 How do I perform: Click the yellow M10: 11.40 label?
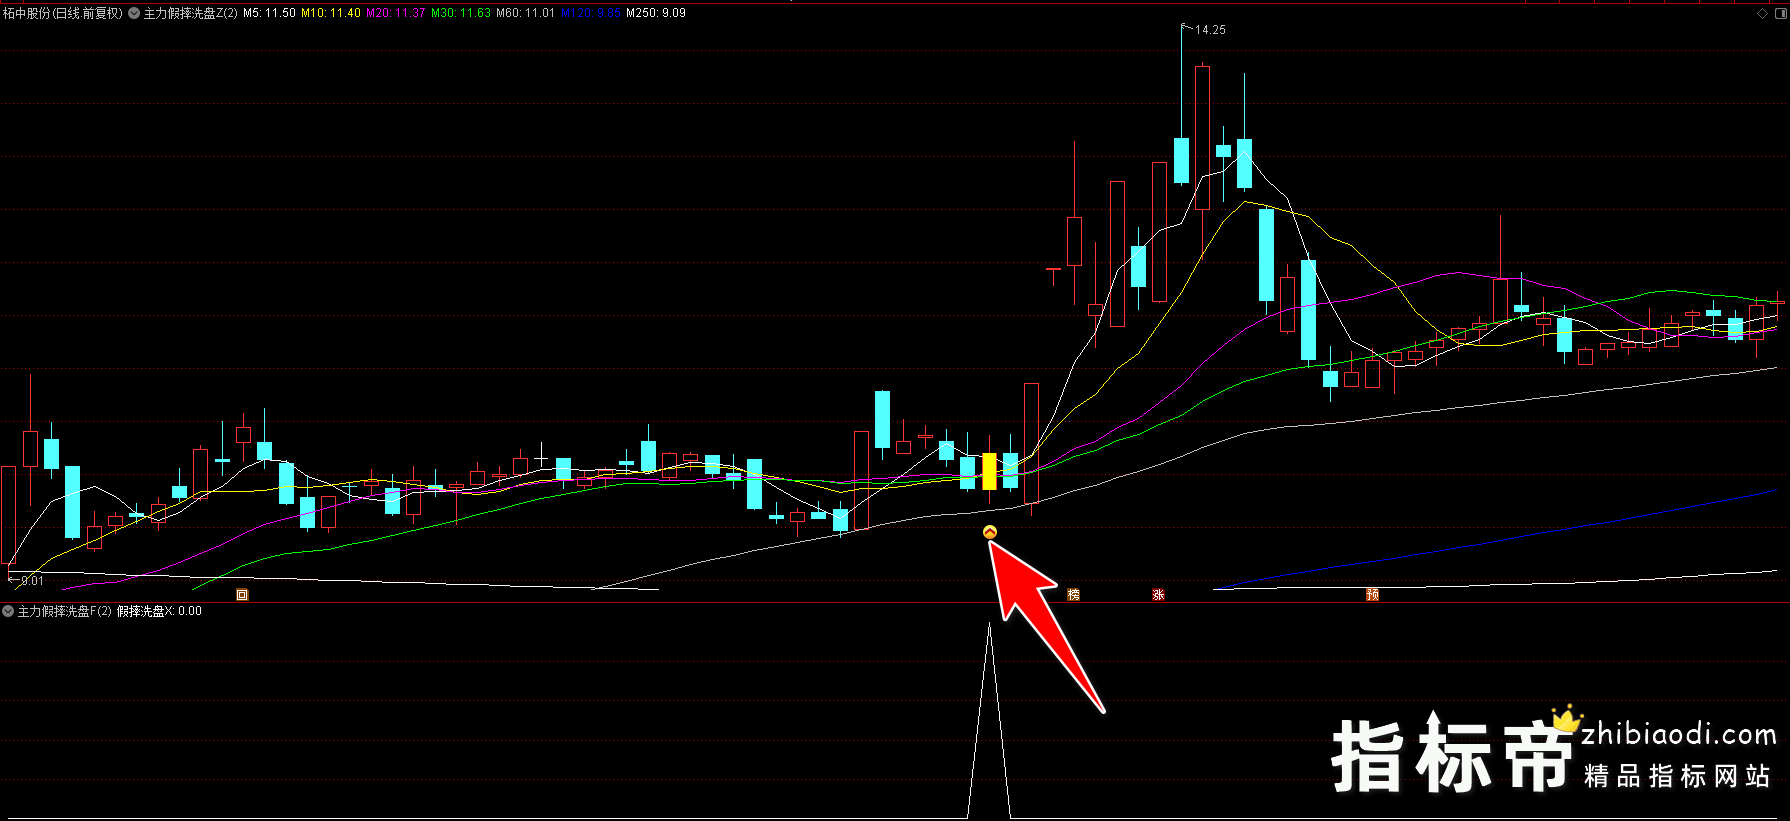tap(331, 13)
